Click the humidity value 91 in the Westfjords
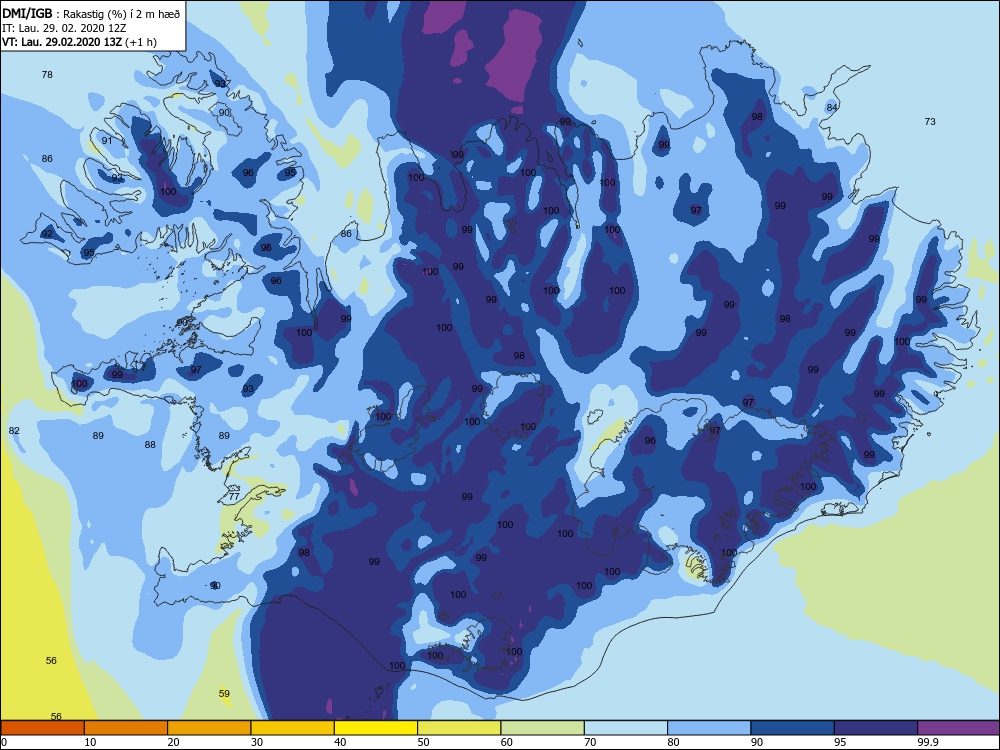Screen dimensions: 1000x750 pyautogui.click(x=107, y=140)
